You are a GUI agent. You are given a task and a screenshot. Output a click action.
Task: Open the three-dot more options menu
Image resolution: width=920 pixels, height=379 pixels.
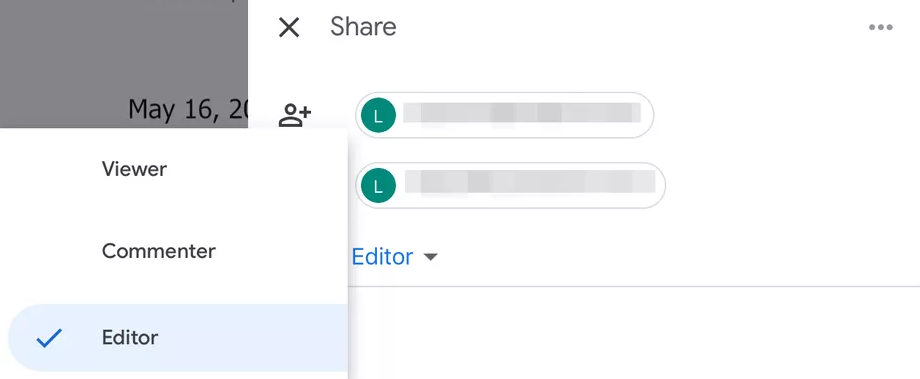(881, 27)
